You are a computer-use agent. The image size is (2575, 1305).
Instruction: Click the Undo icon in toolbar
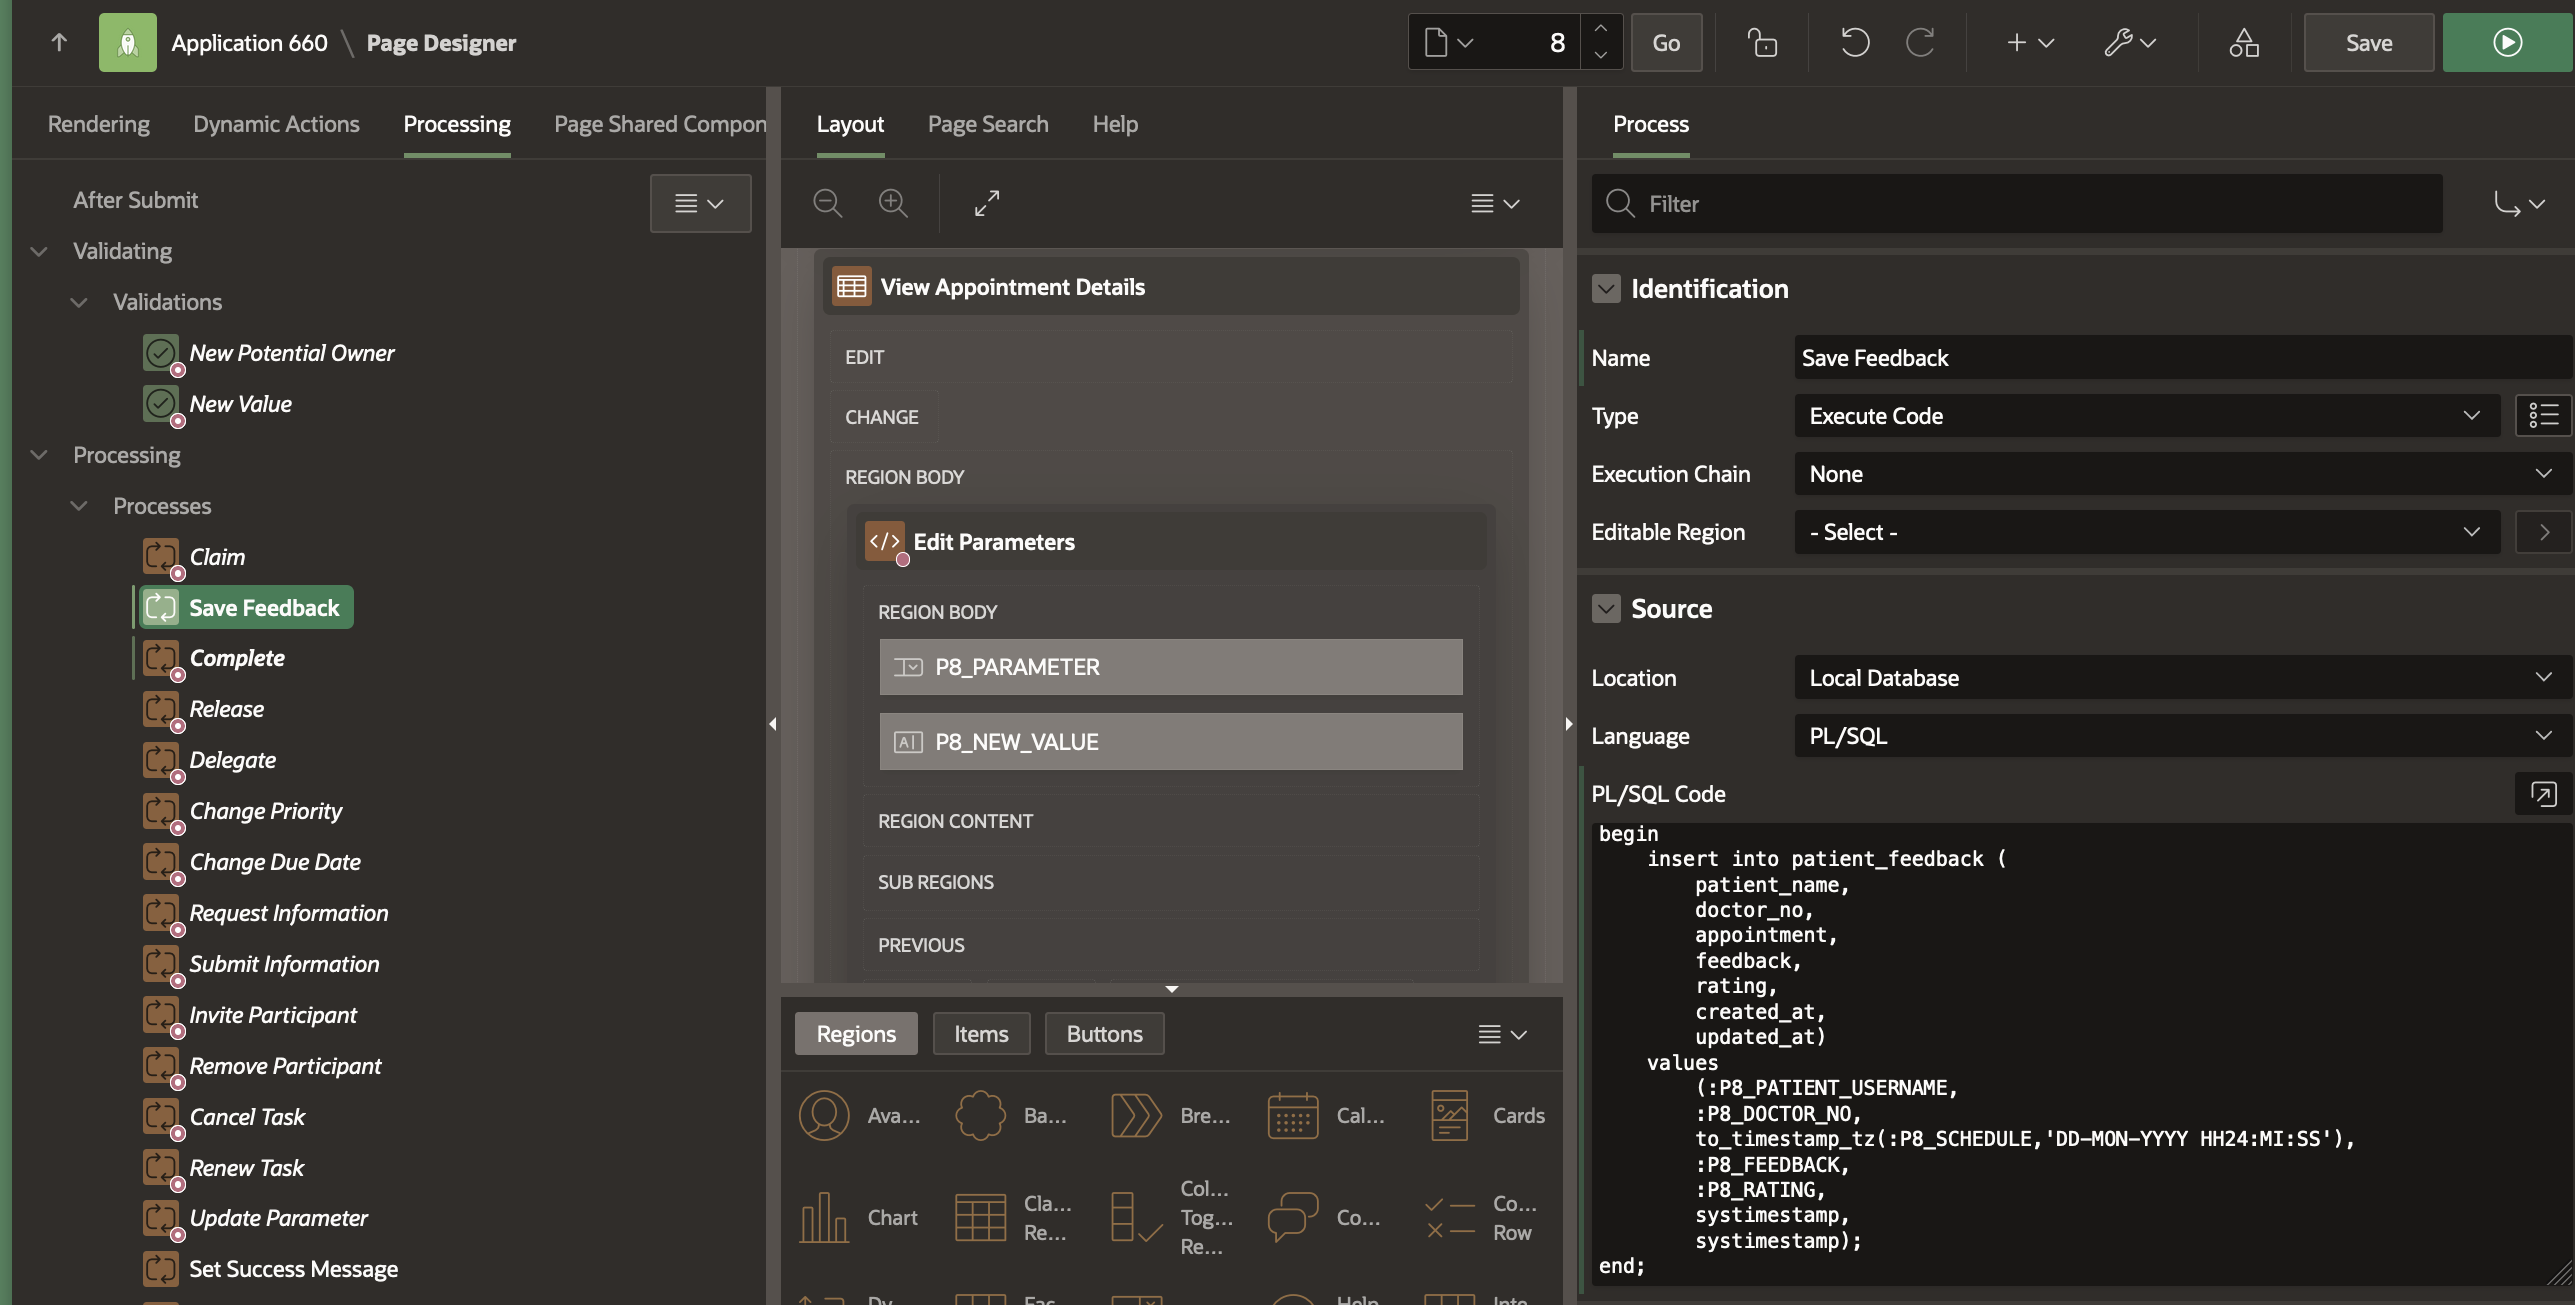pos(1854,43)
